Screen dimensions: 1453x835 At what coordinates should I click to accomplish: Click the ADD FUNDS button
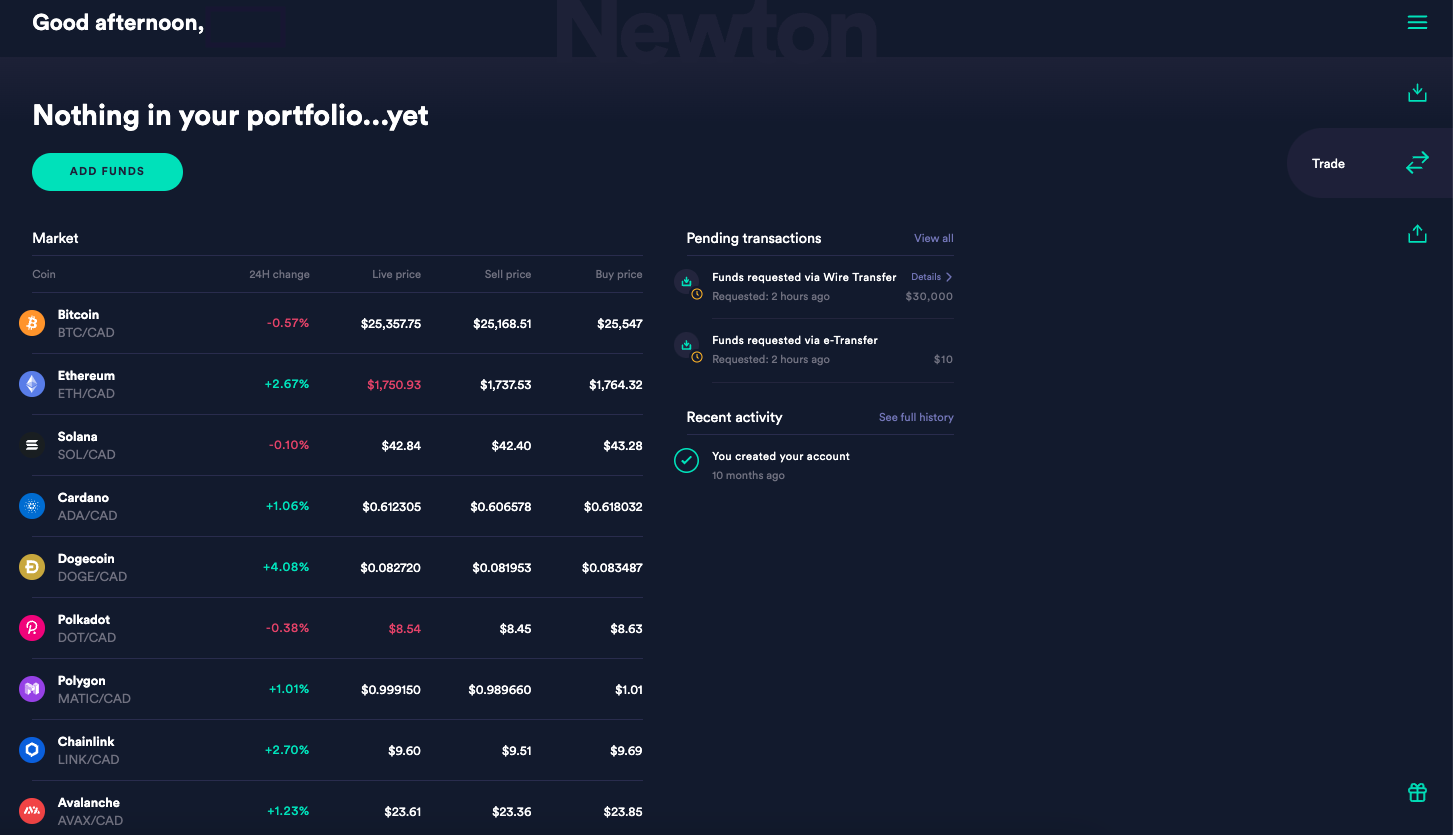107,172
